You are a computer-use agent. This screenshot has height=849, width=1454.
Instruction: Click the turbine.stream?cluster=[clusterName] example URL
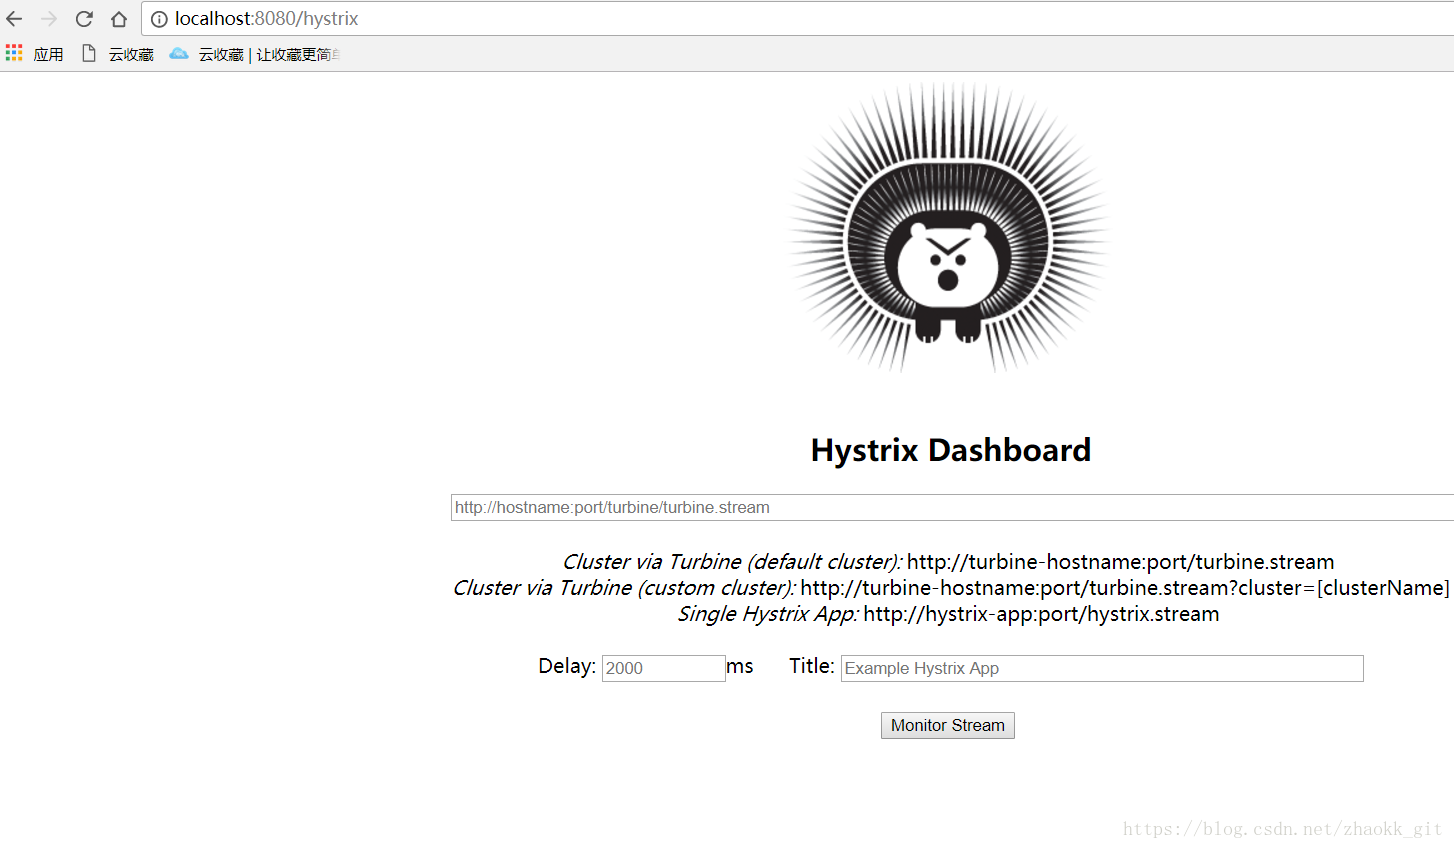point(1125,588)
